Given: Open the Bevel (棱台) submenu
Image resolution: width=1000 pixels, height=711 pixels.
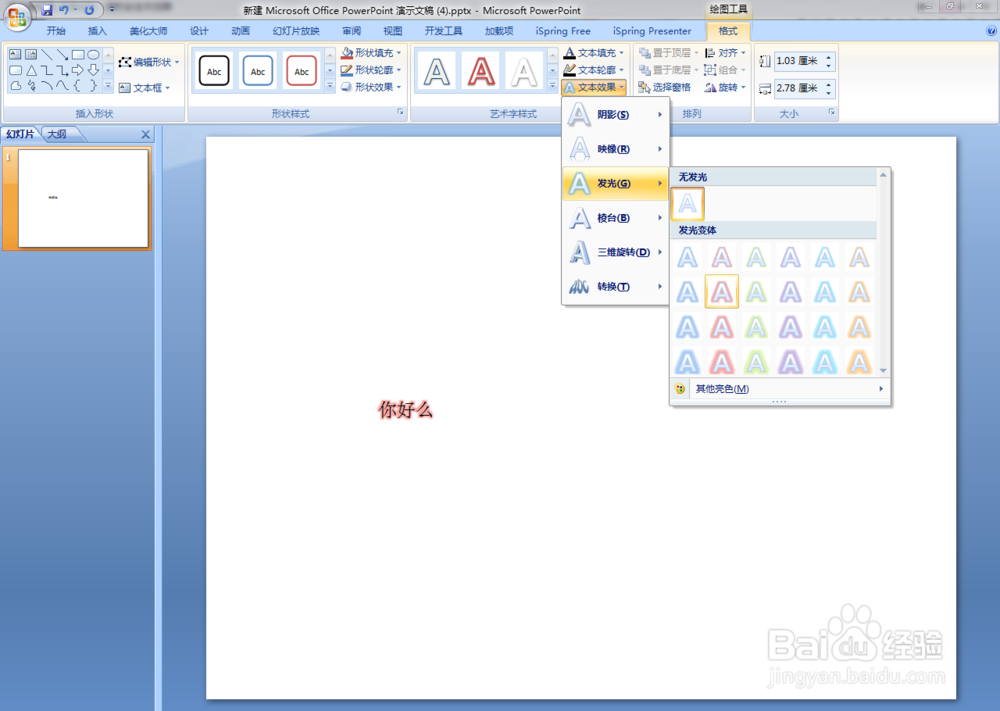Looking at the screenshot, I should pos(615,218).
